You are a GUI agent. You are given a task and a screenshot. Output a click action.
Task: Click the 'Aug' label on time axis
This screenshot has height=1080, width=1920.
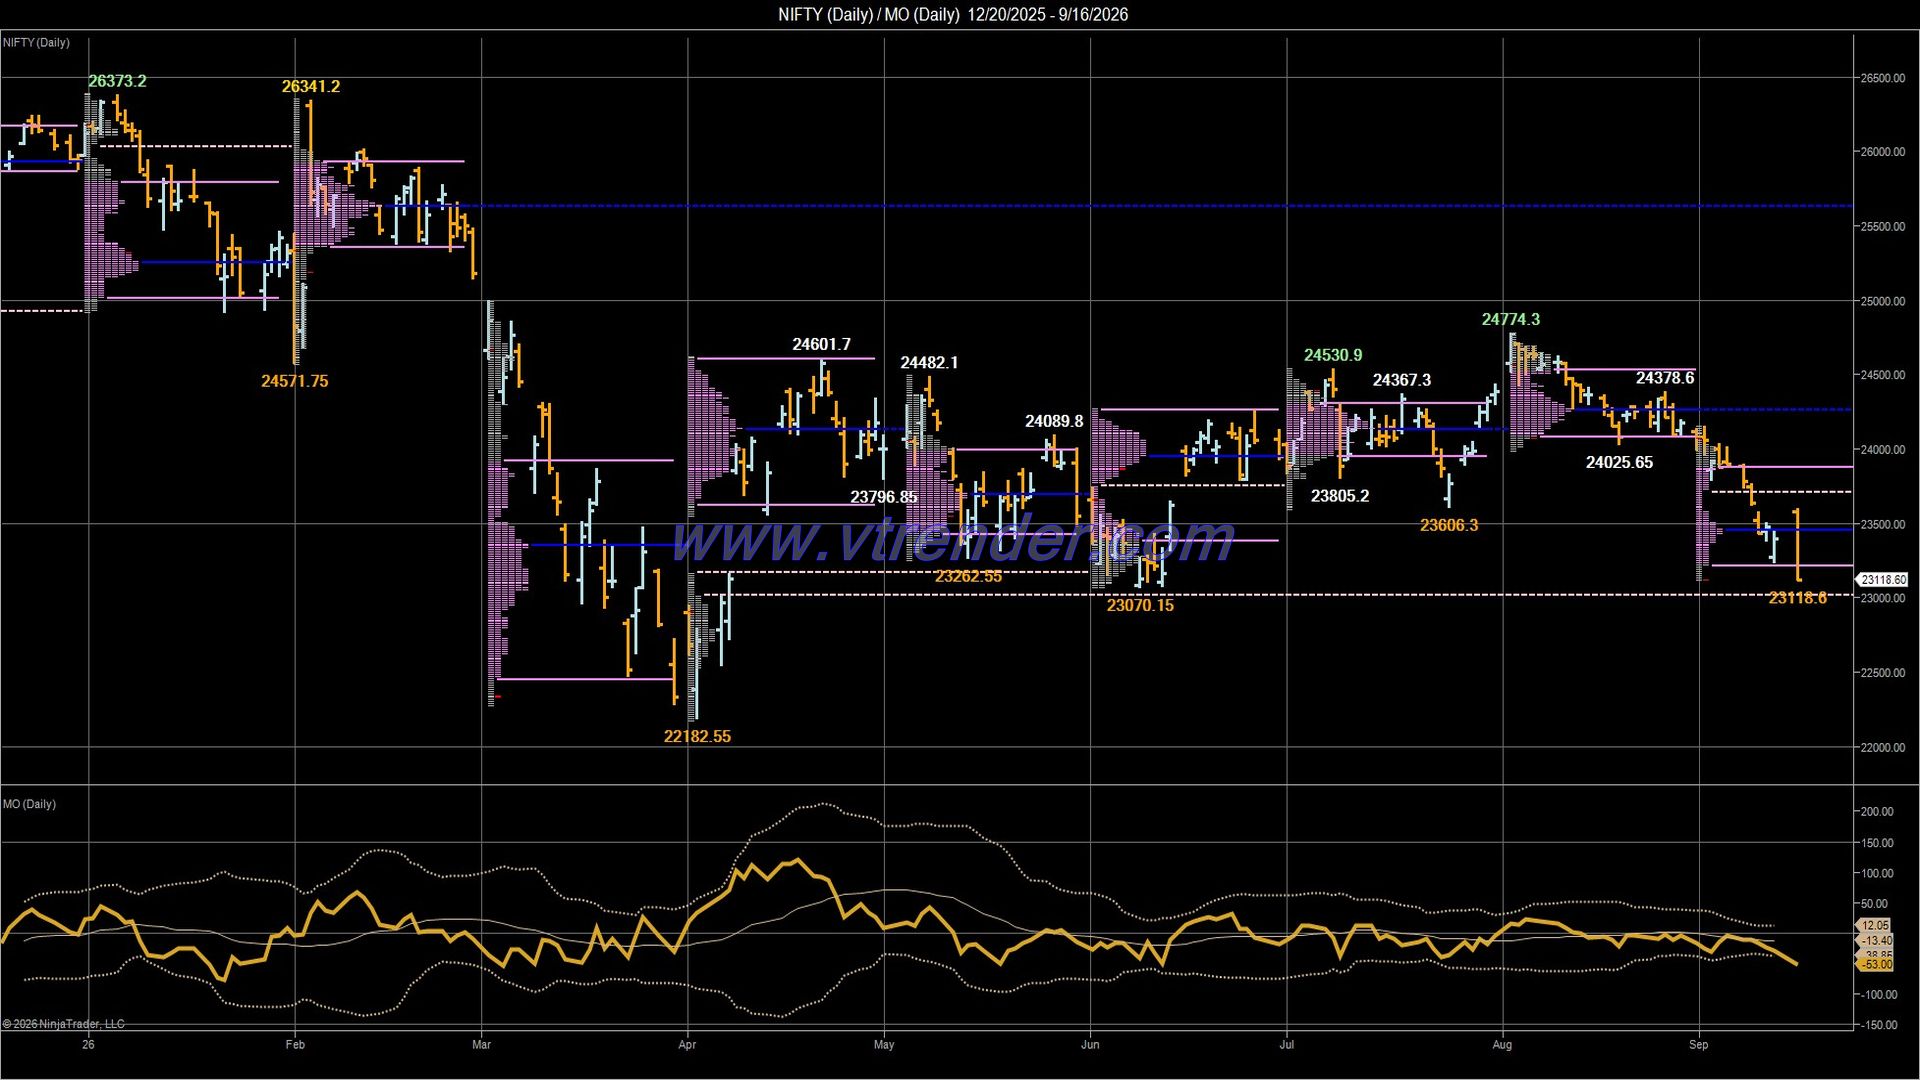coord(1502,1045)
